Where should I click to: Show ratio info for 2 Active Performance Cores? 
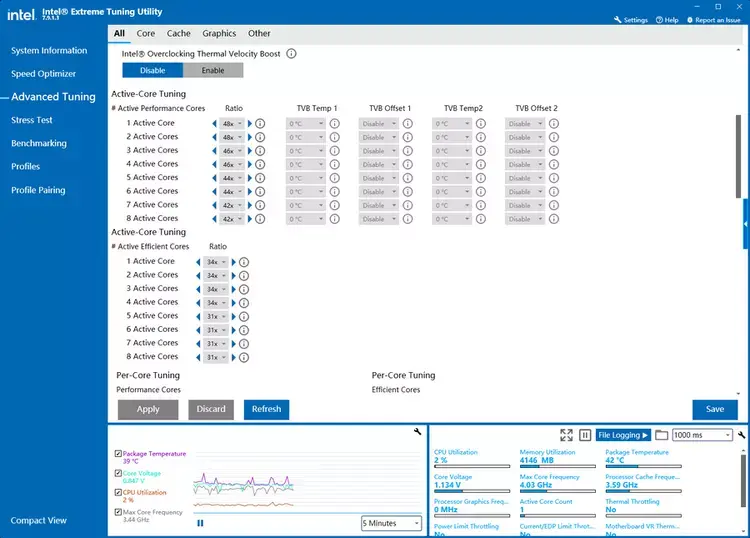(x=260, y=137)
